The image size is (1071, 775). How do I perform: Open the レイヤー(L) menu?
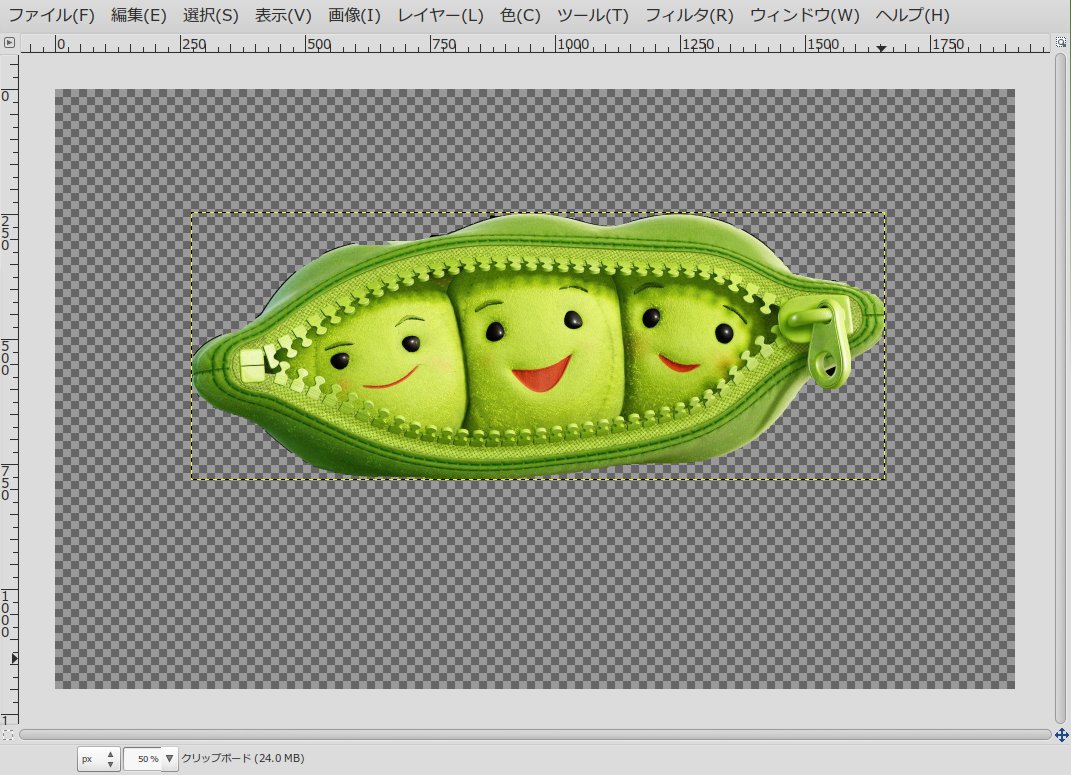[440, 15]
